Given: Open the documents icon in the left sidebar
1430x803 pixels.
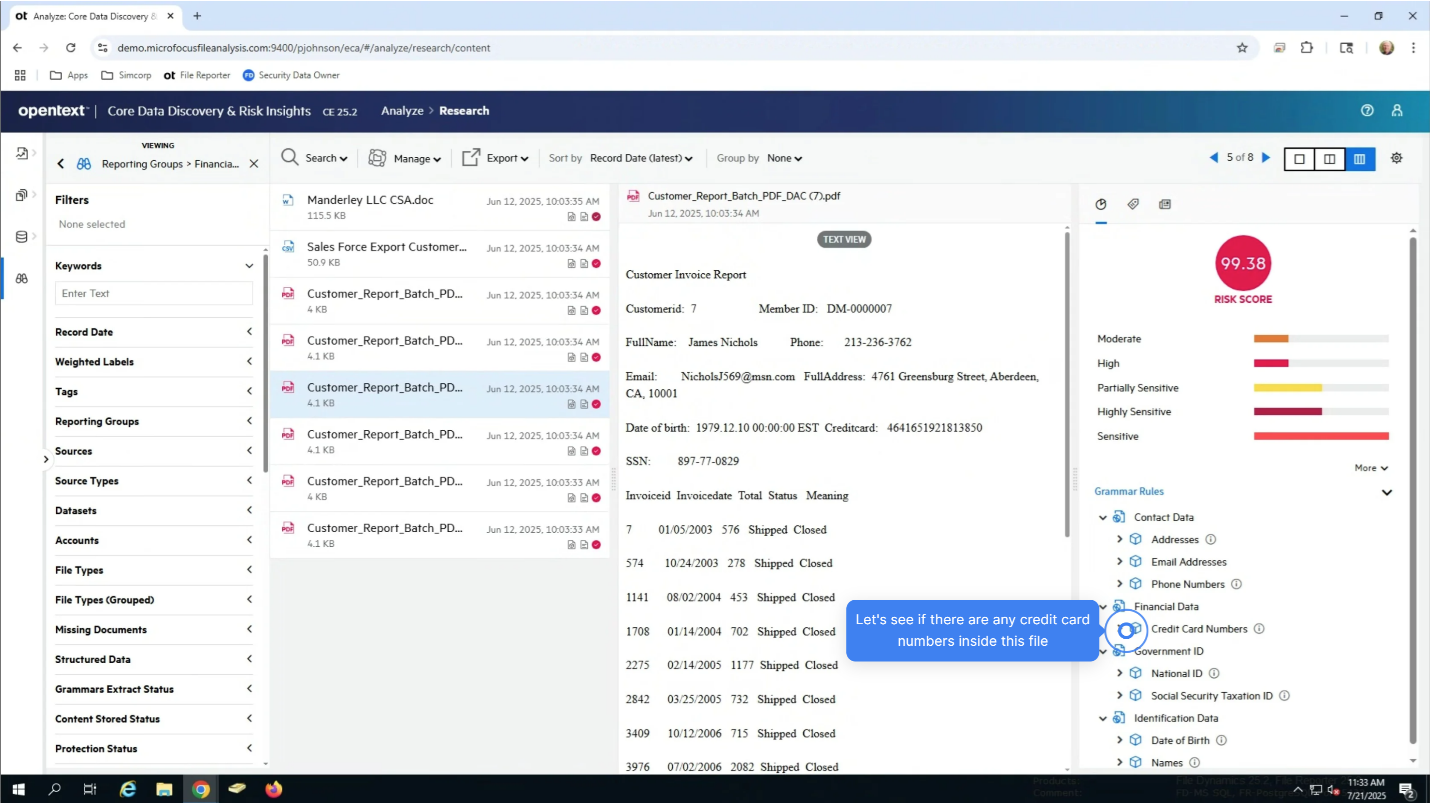Looking at the screenshot, I should pyautogui.click(x=22, y=196).
